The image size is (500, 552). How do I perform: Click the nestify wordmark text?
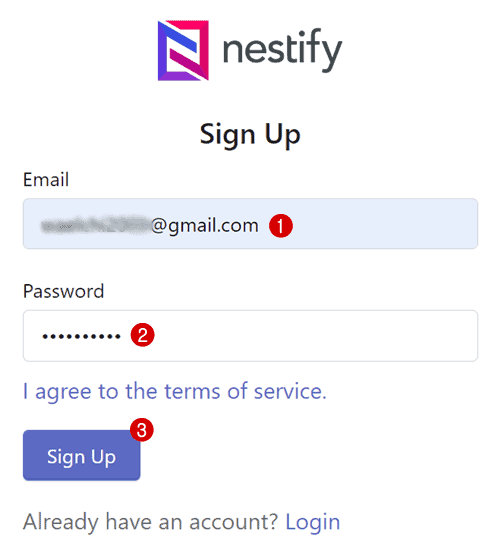click(282, 50)
